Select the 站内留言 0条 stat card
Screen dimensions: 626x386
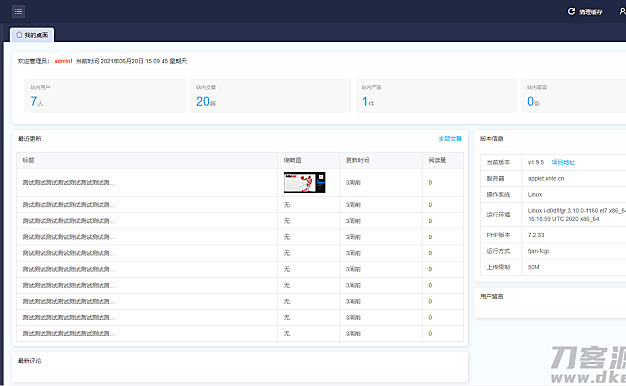coord(574,95)
